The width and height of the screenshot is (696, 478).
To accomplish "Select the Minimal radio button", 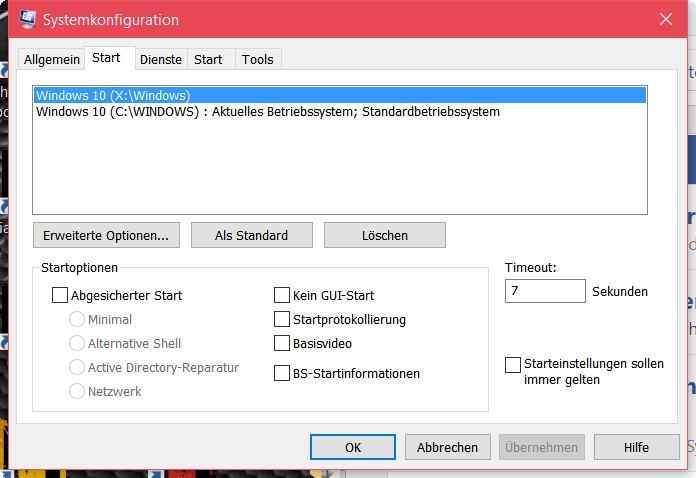I will tap(77, 319).
